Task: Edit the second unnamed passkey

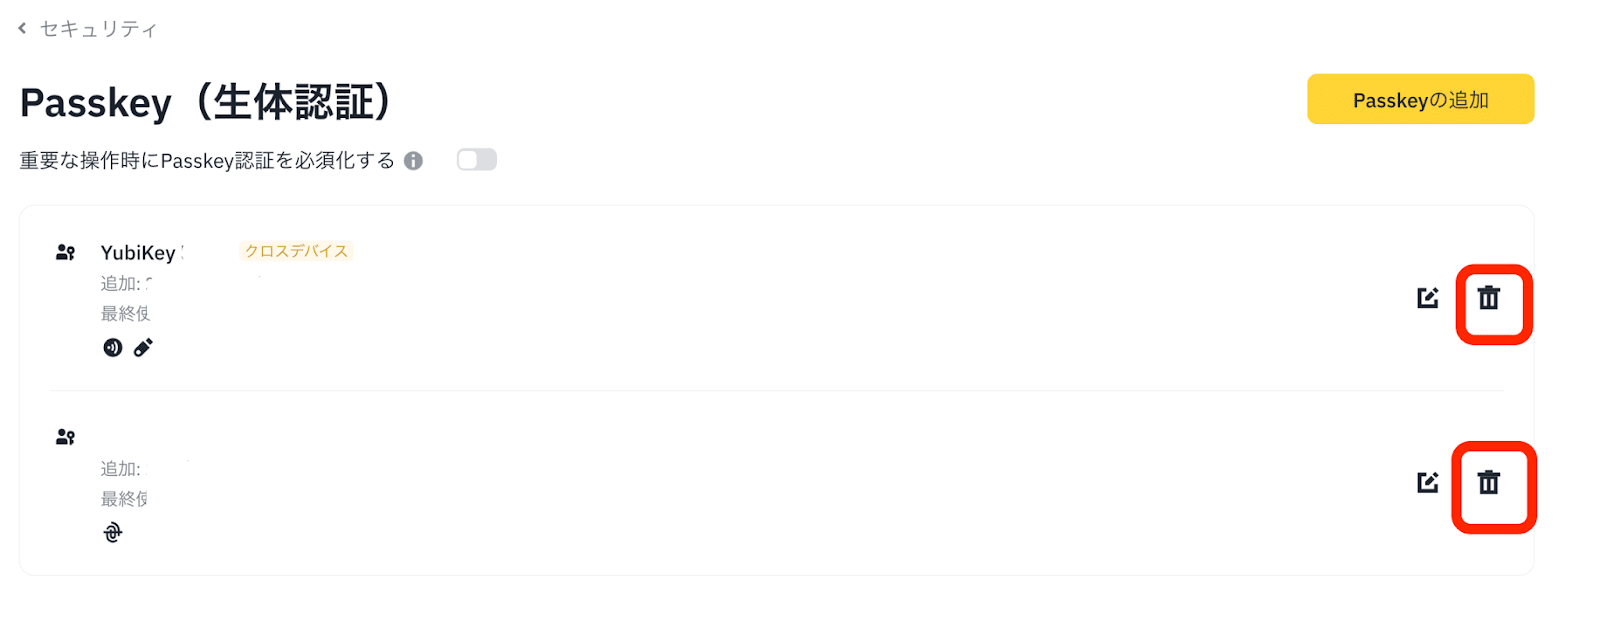Action: pyautogui.click(x=1428, y=483)
